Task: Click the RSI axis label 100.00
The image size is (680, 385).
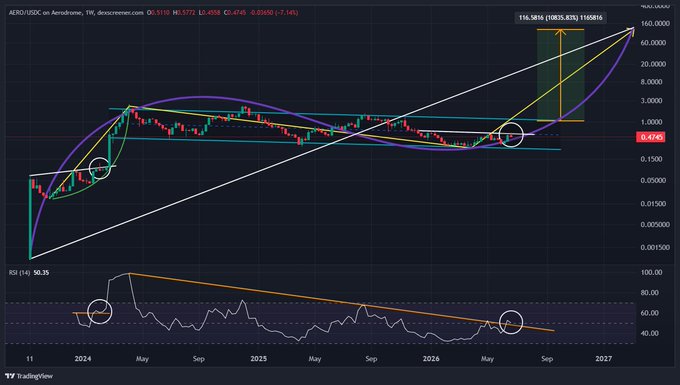Action: click(652, 272)
